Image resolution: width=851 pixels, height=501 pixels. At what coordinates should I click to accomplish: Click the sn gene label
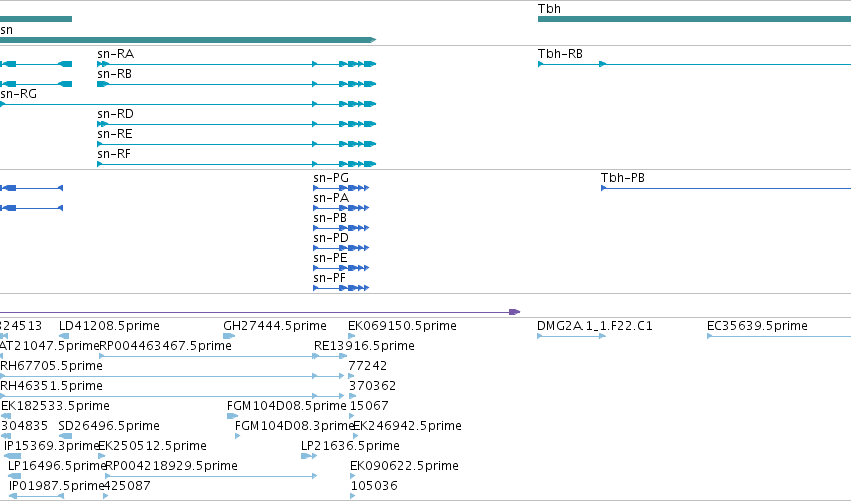click(x=6, y=30)
